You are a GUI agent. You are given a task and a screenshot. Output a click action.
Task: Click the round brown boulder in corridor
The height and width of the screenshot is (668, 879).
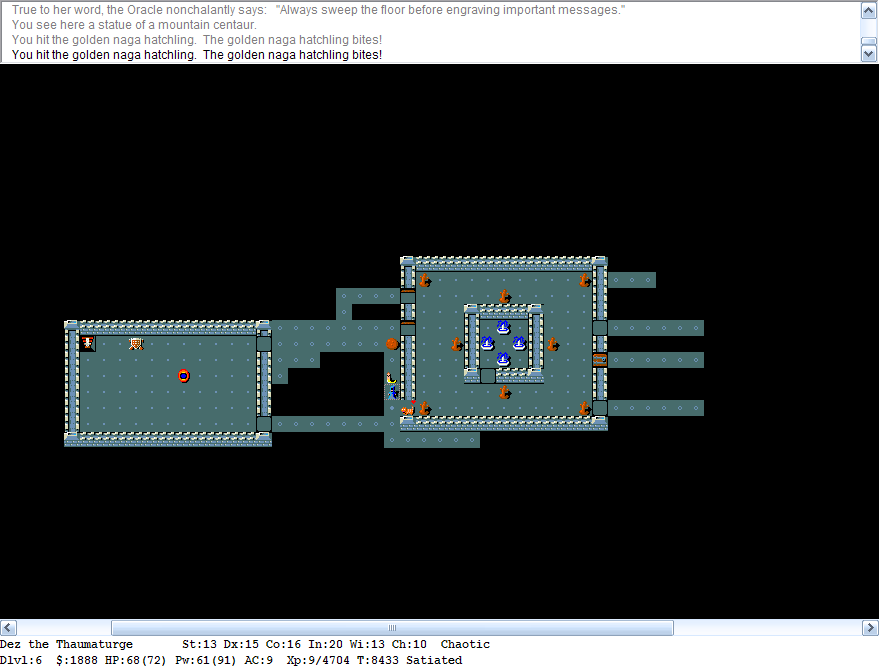pos(392,344)
